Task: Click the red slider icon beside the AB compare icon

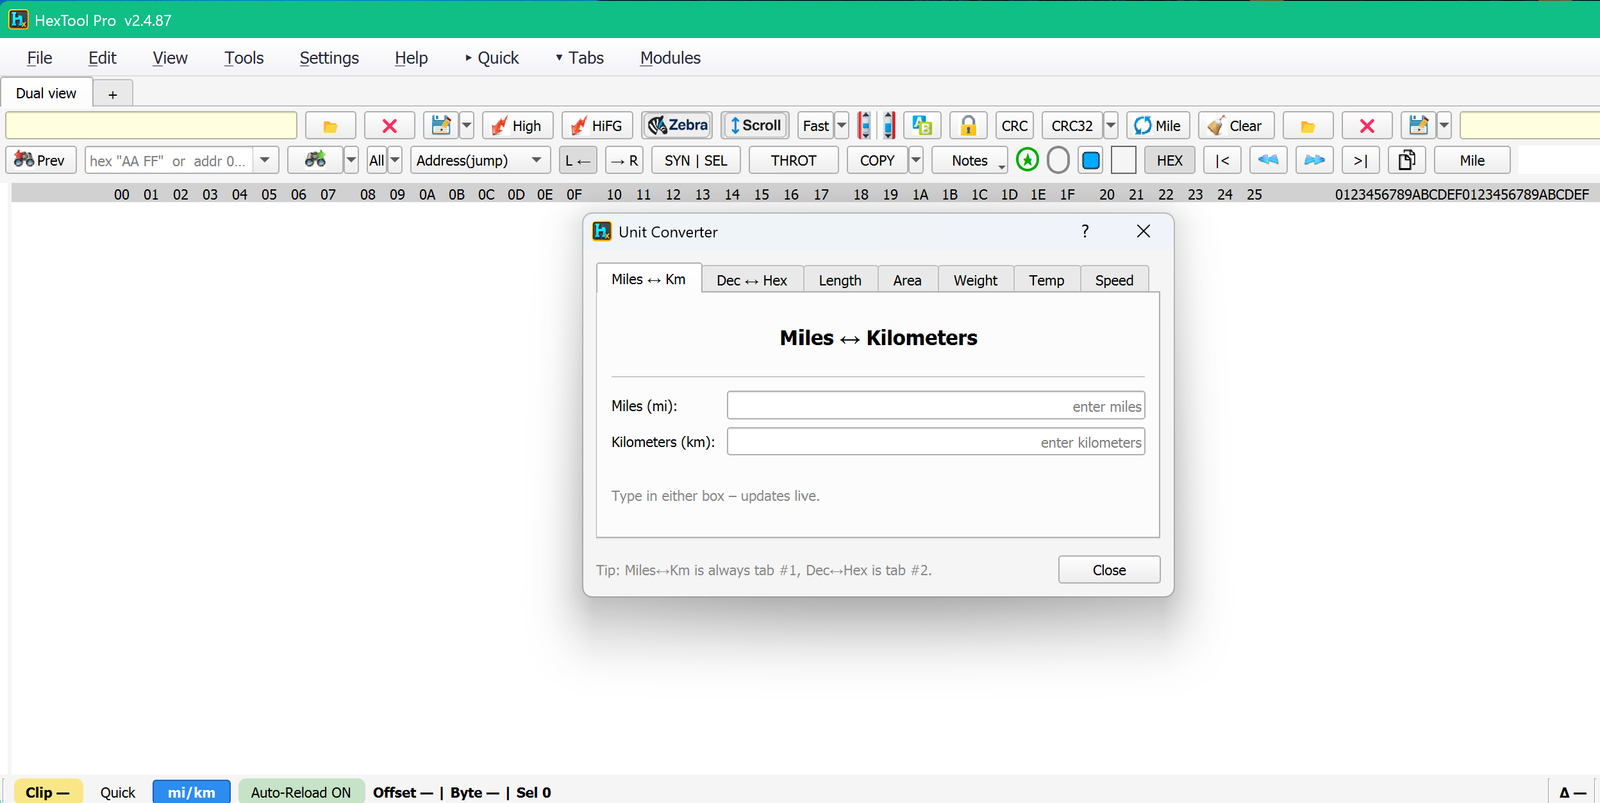Action: (888, 126)
